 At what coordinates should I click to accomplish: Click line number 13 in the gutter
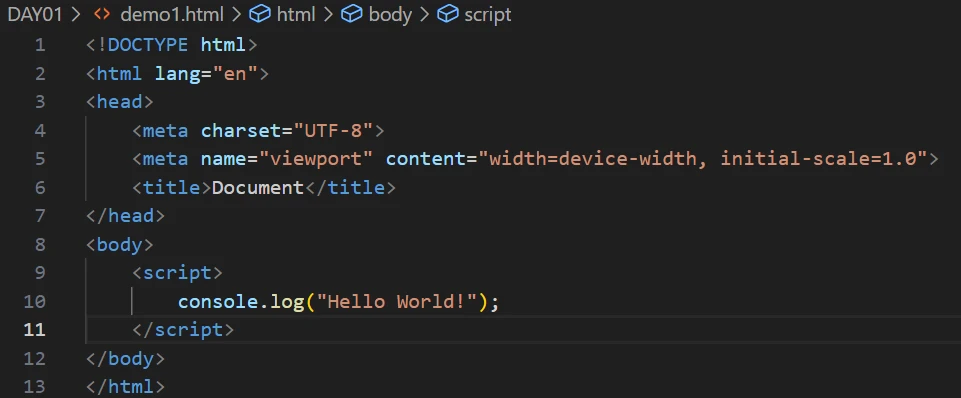click(34, 387)
